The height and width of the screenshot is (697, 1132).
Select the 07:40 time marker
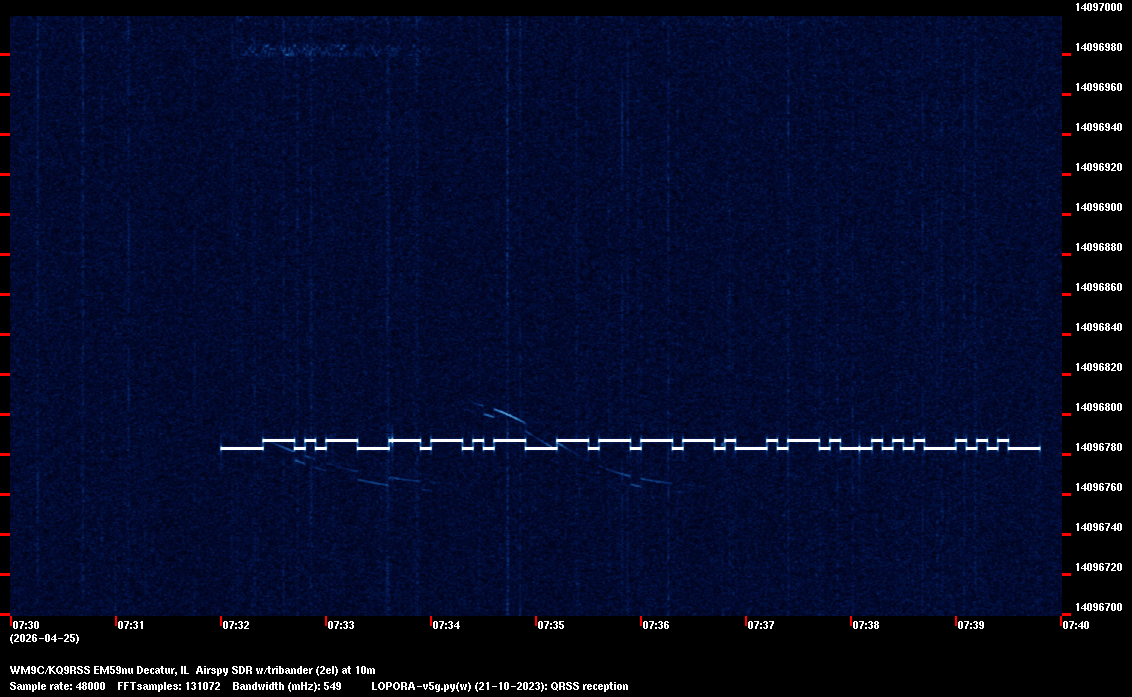1076,625
